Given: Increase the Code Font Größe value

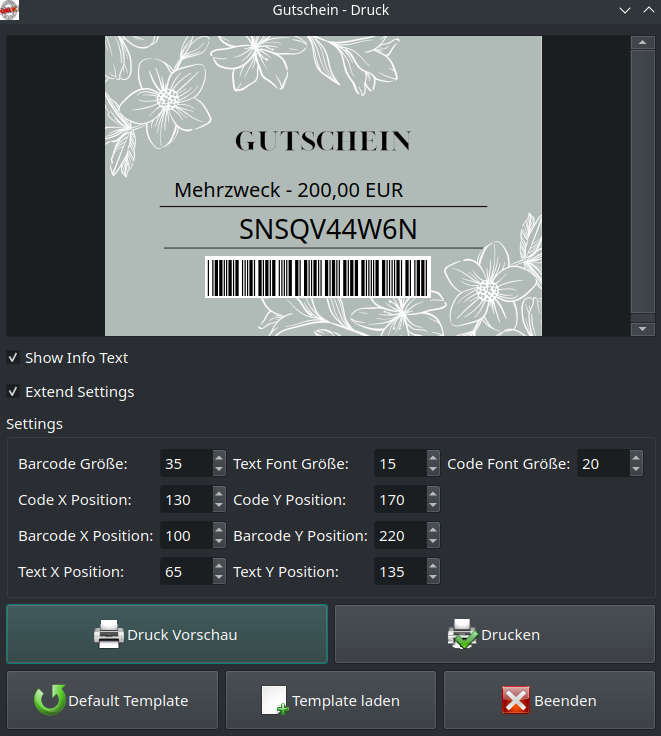Looking at the screenshot, I should tap(636, 458).
